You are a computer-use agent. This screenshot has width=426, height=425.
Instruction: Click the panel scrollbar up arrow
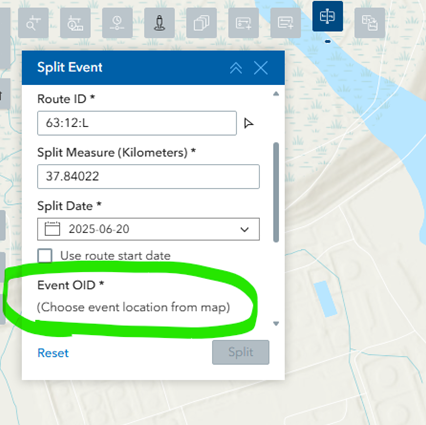[x=276, y=94]
